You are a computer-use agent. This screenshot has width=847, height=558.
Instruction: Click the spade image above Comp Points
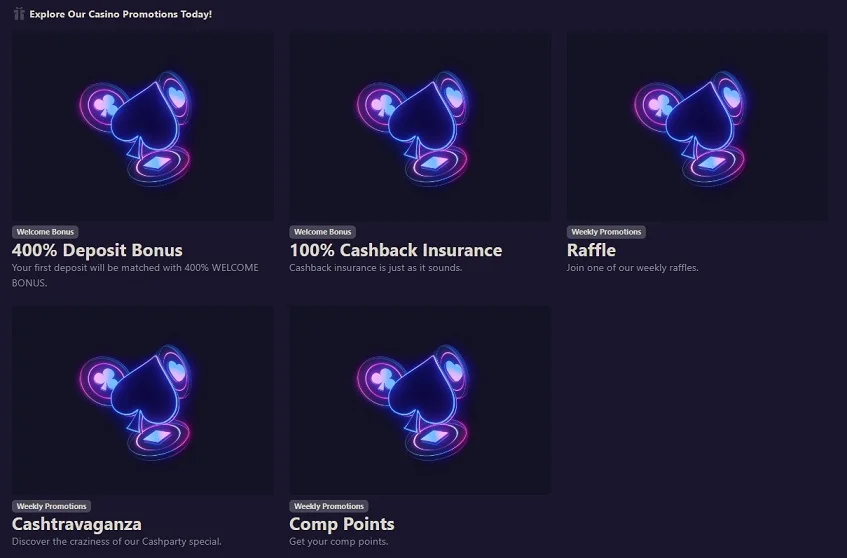(420, 400)
